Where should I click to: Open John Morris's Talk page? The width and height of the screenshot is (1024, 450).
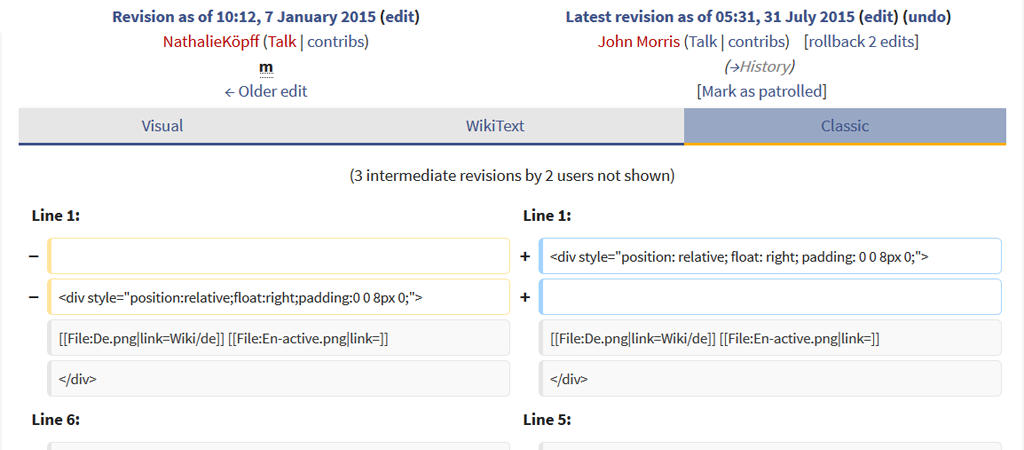(x=703, y=42)
